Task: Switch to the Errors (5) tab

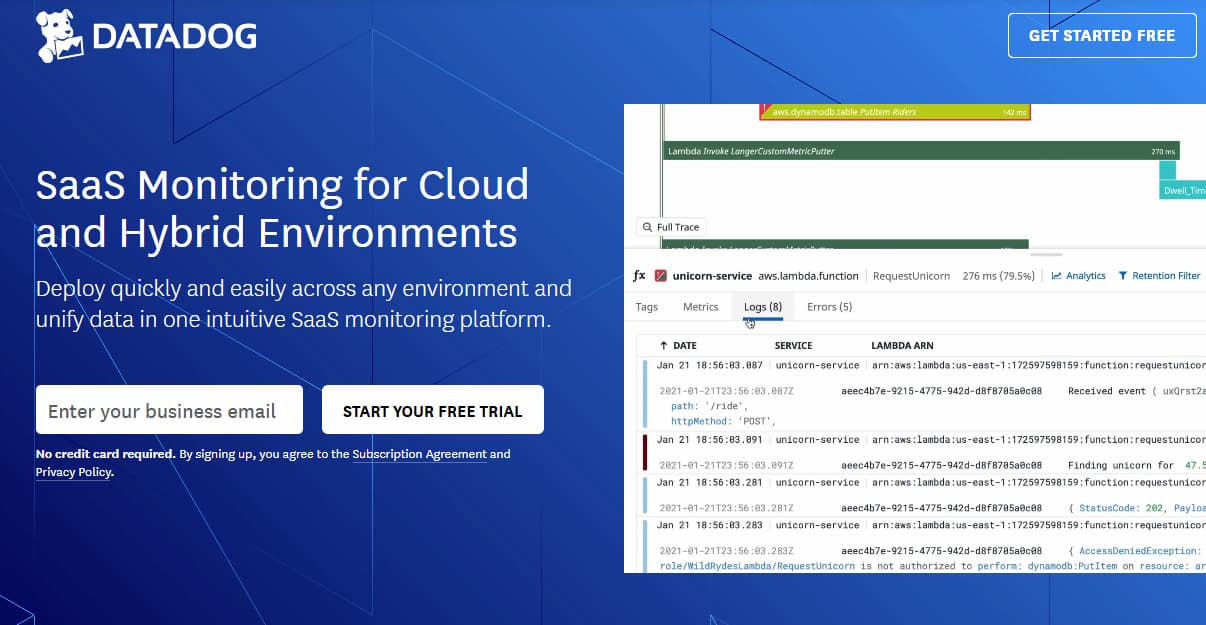Action: tap(829, 307)
